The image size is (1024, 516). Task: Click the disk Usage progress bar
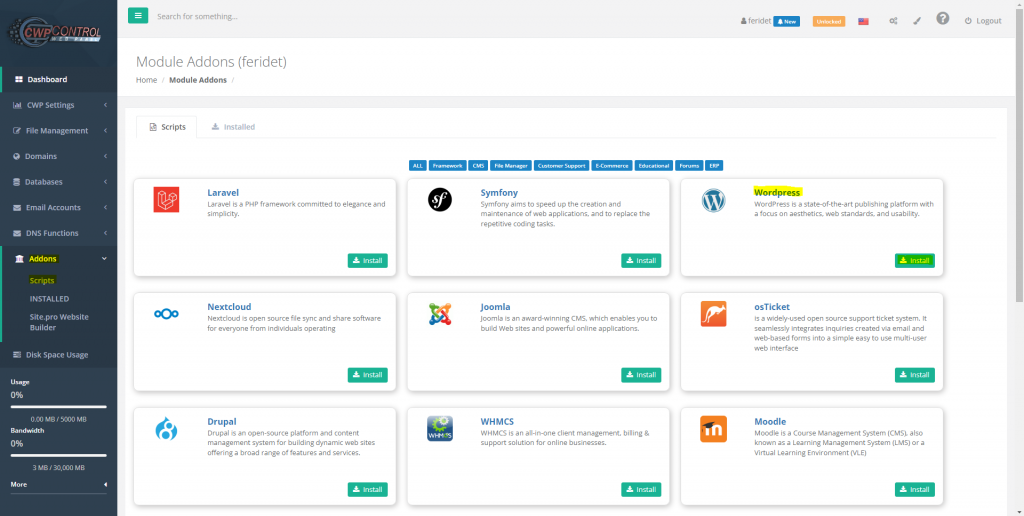tap(59, 407)
